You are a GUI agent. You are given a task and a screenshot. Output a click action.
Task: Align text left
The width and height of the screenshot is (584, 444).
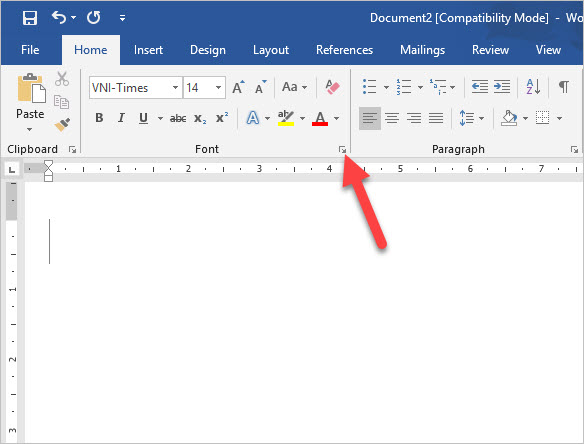coord(370,118)
